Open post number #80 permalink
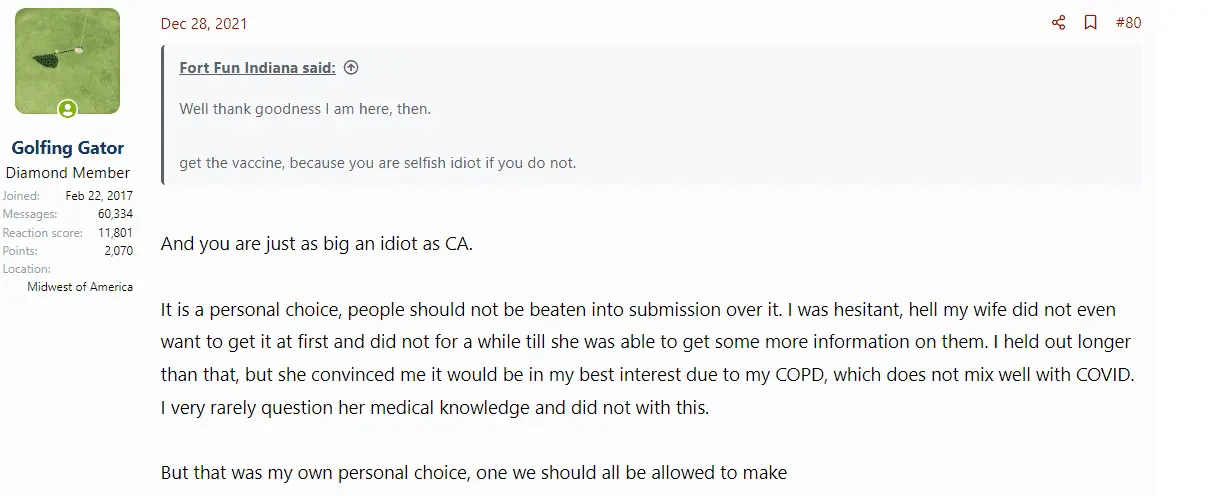Viewport: 1225px width, 496px height. pyautogui.click(x=1128, y=23)
